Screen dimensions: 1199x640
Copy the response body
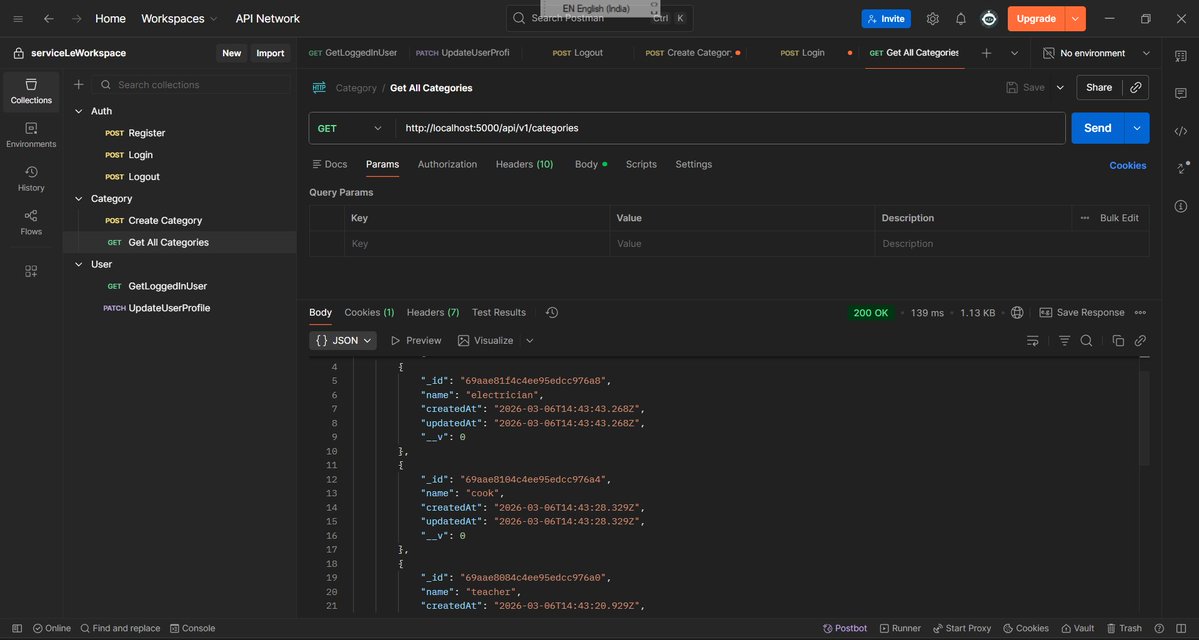tap(1118, 340)
